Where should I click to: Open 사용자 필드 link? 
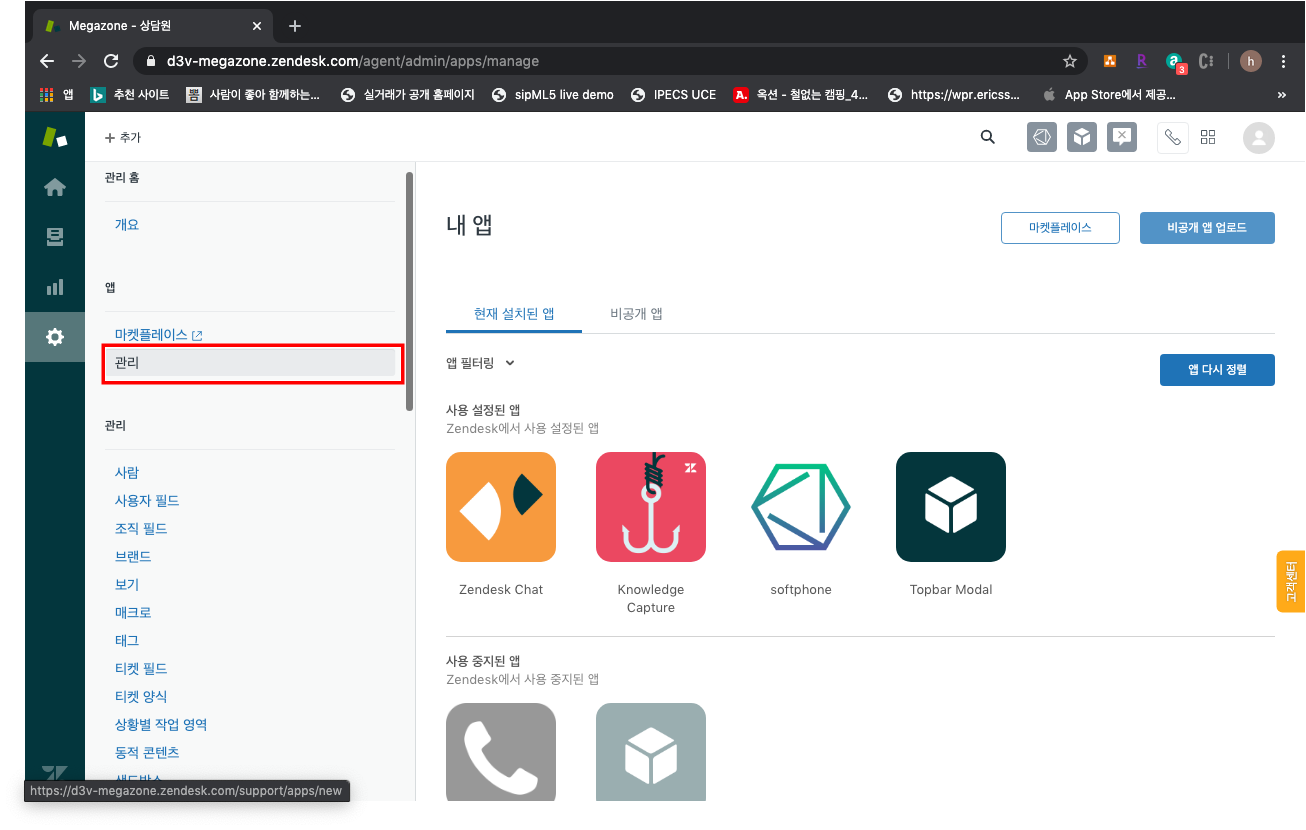[x=147, y=500]
